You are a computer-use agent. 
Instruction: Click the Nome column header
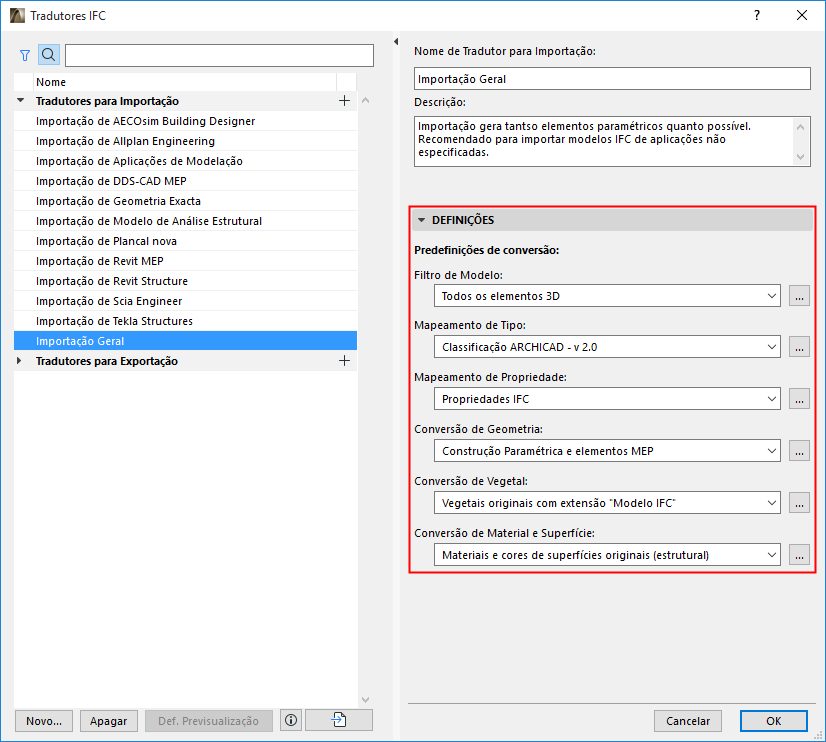click(185, 82)
